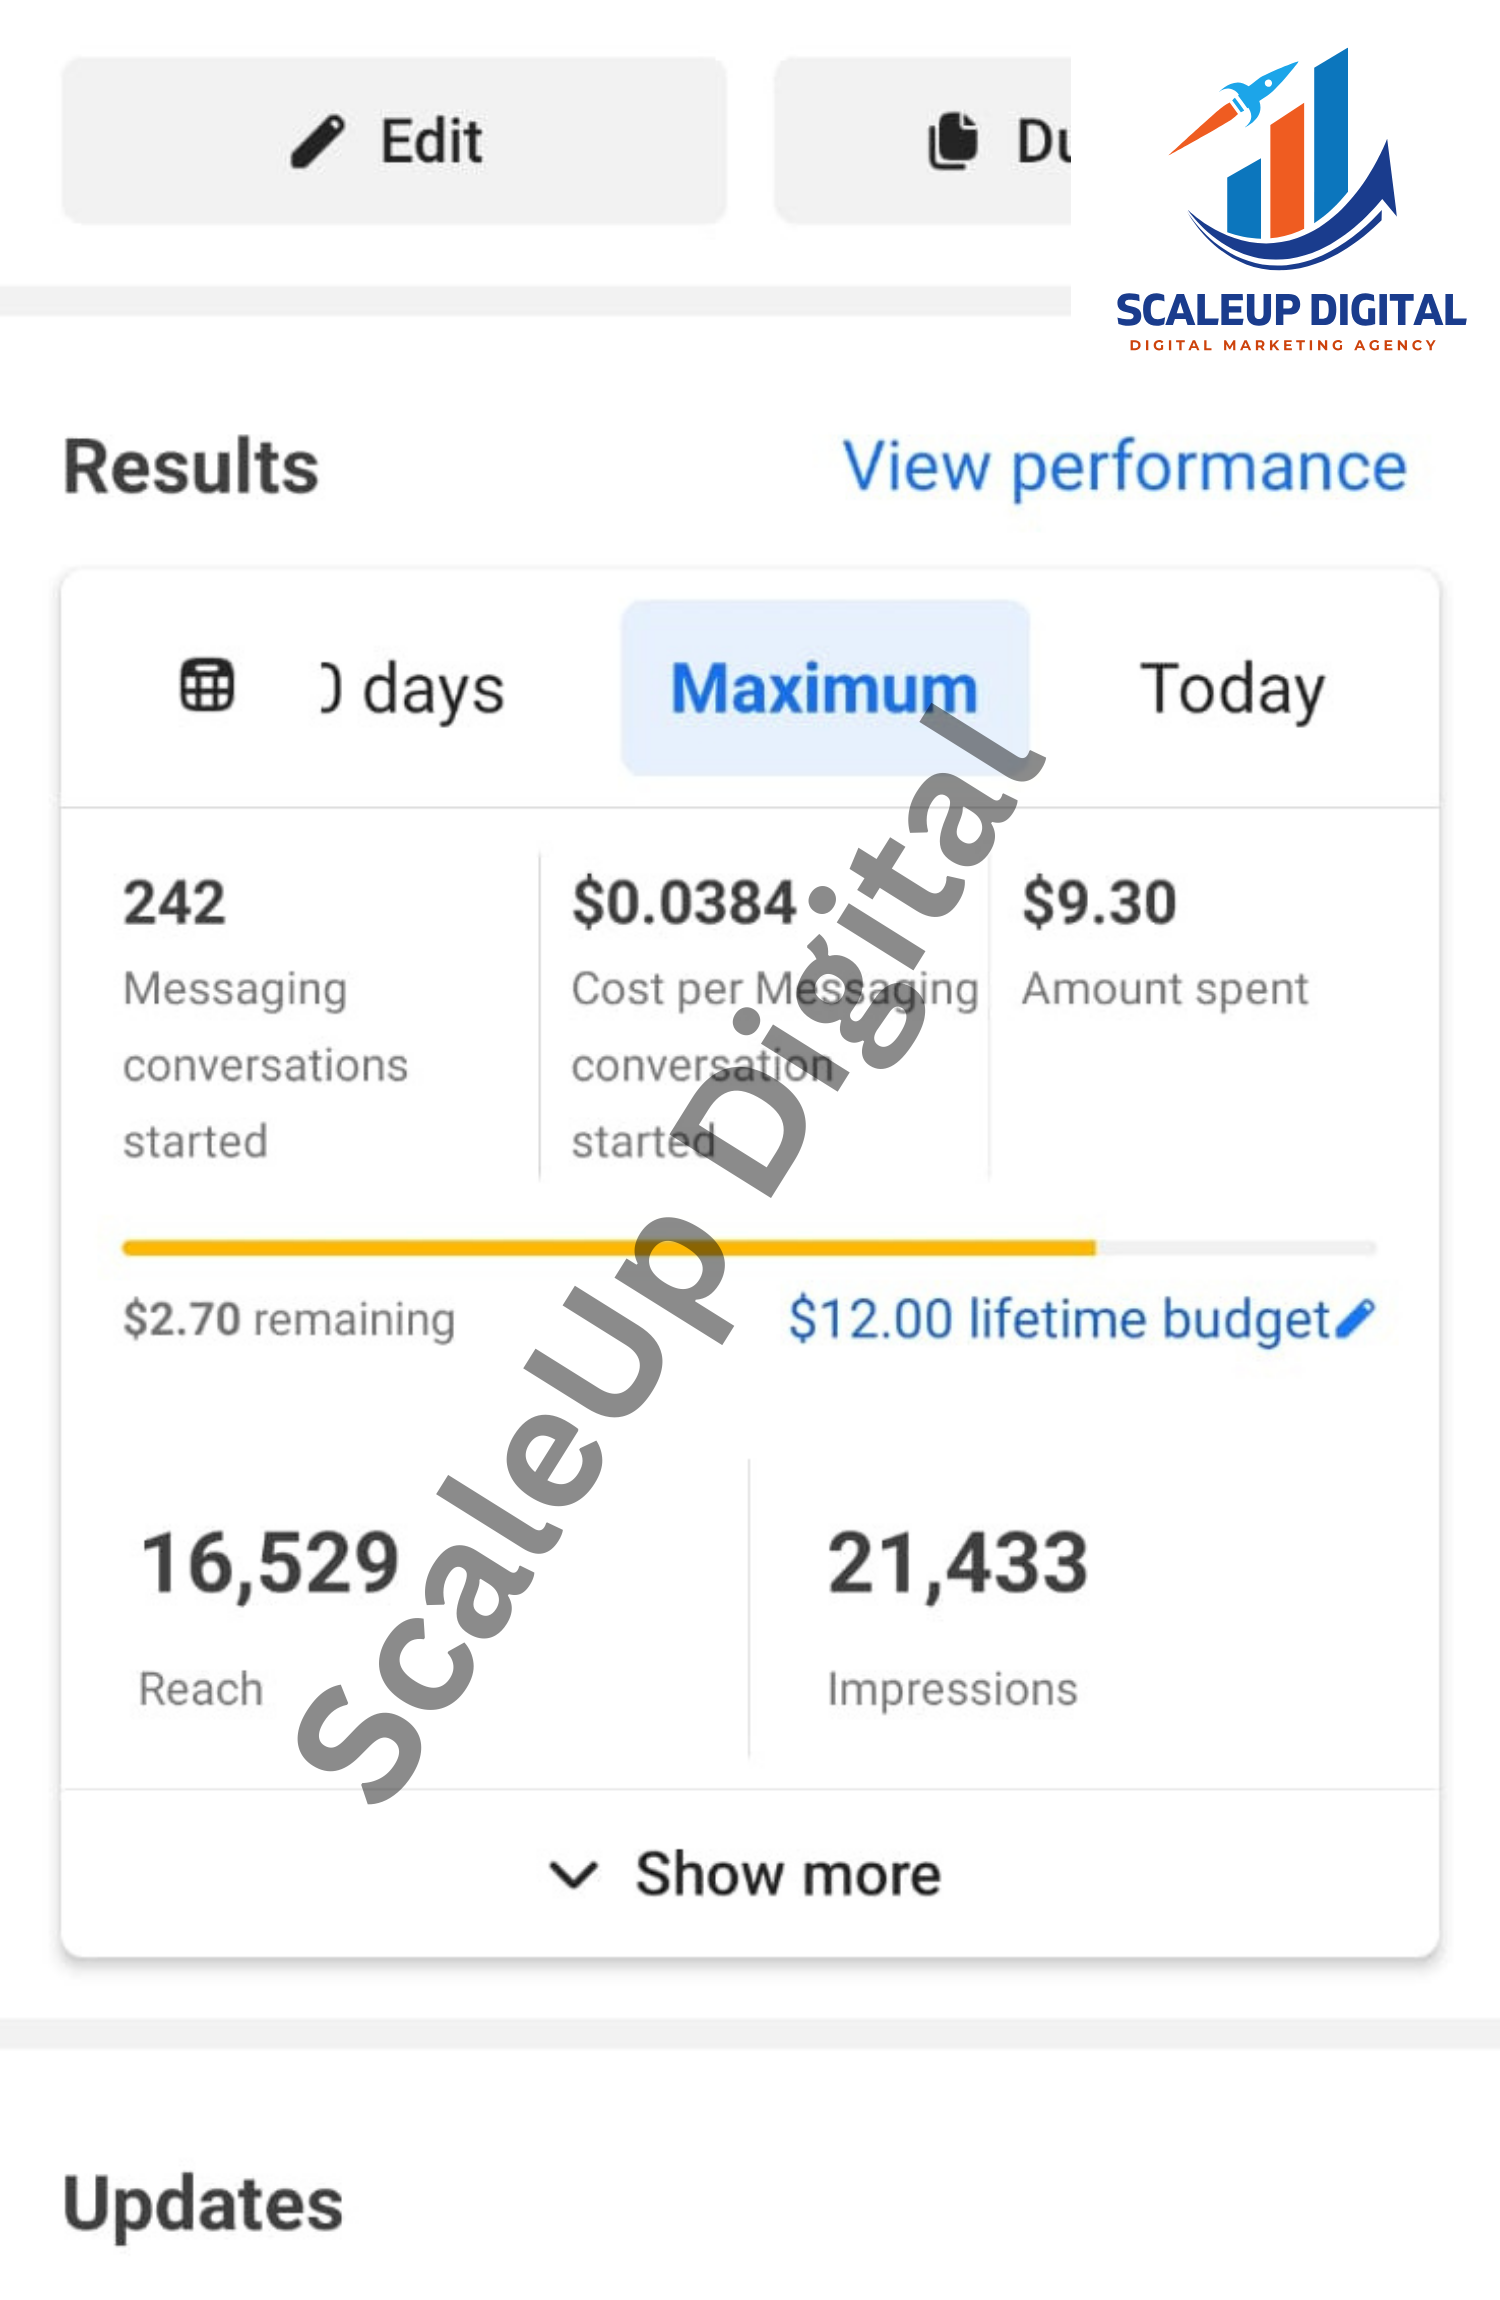
Task: Open the custom date range calendar icon
Action: [x=207, y=686]
